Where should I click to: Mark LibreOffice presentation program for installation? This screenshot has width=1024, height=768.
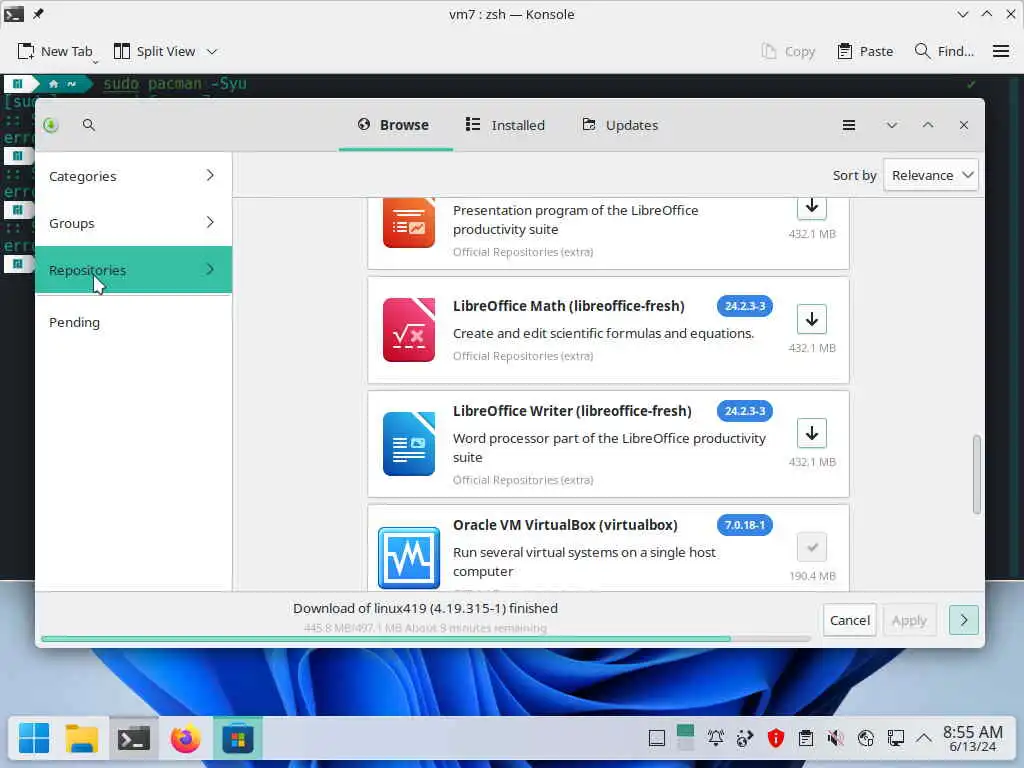click(812, 207)
